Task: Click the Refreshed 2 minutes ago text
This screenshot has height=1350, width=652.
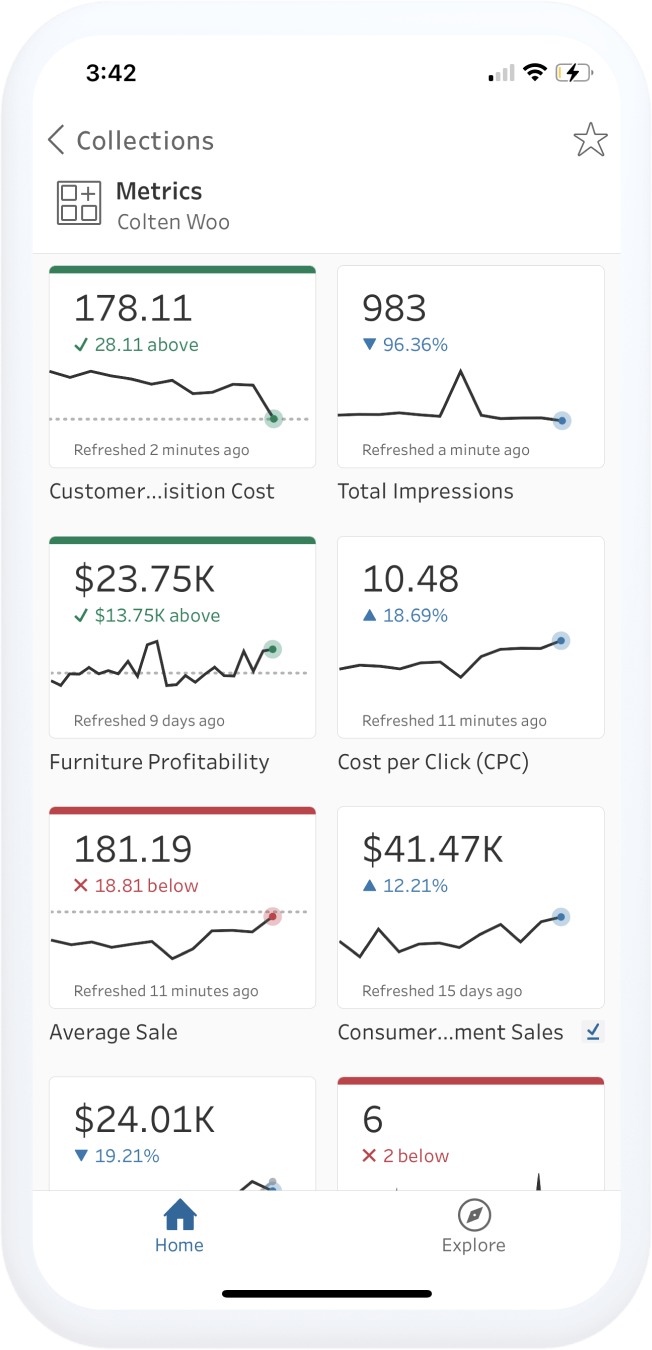Action: pos(161,450)
